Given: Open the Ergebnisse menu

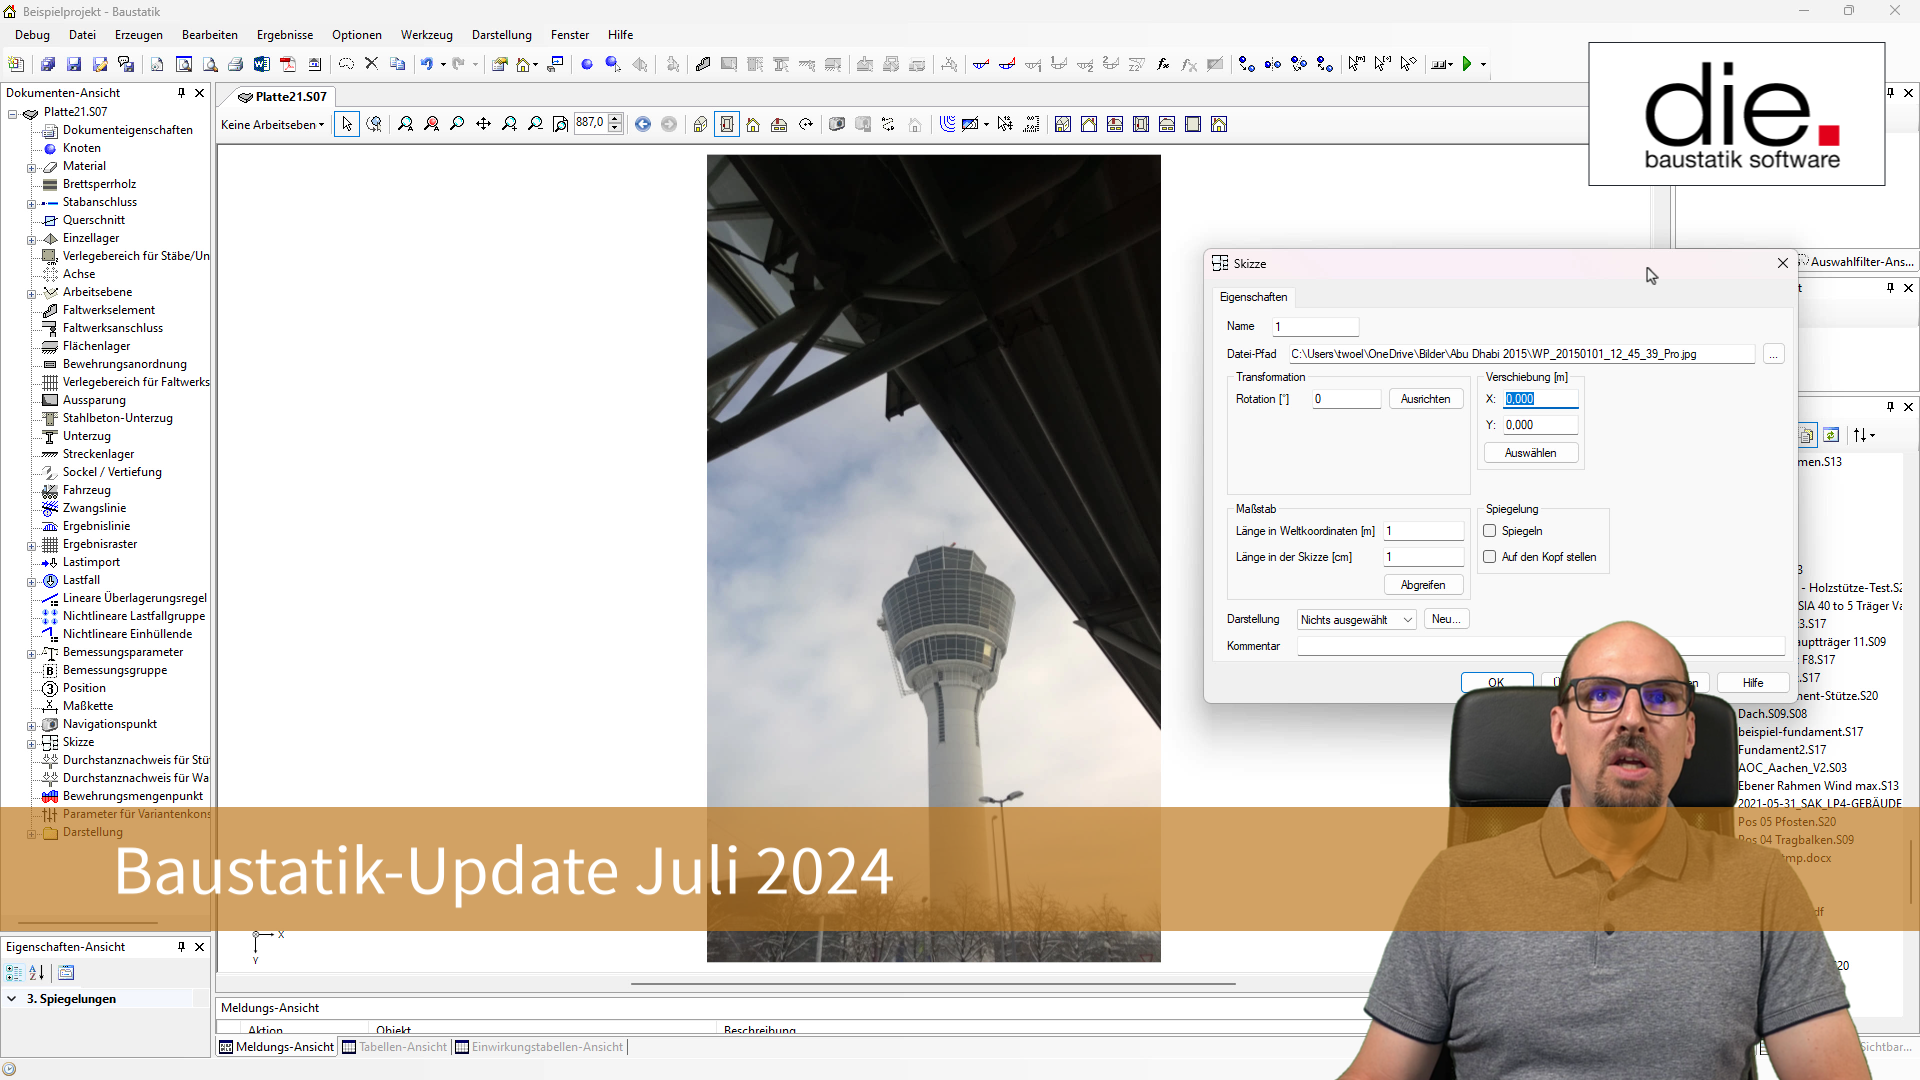Looking at the screenshot, I should click(x=285, y=34).
